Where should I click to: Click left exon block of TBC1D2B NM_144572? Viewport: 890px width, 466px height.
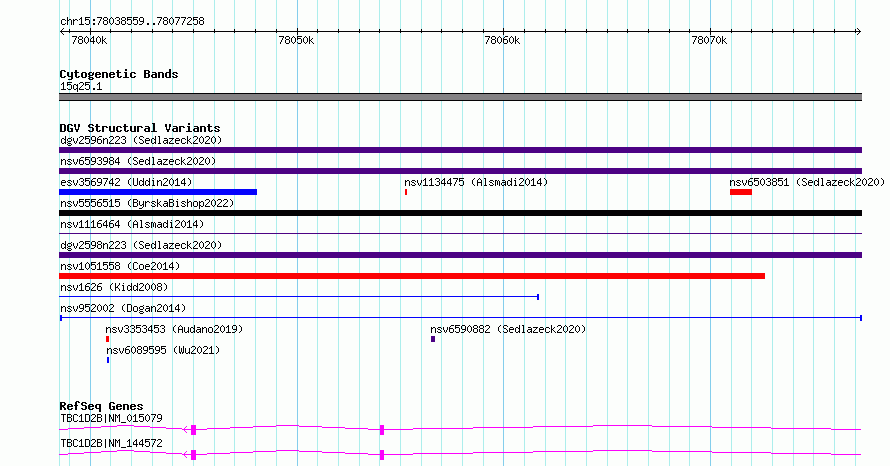click(194, 455)
